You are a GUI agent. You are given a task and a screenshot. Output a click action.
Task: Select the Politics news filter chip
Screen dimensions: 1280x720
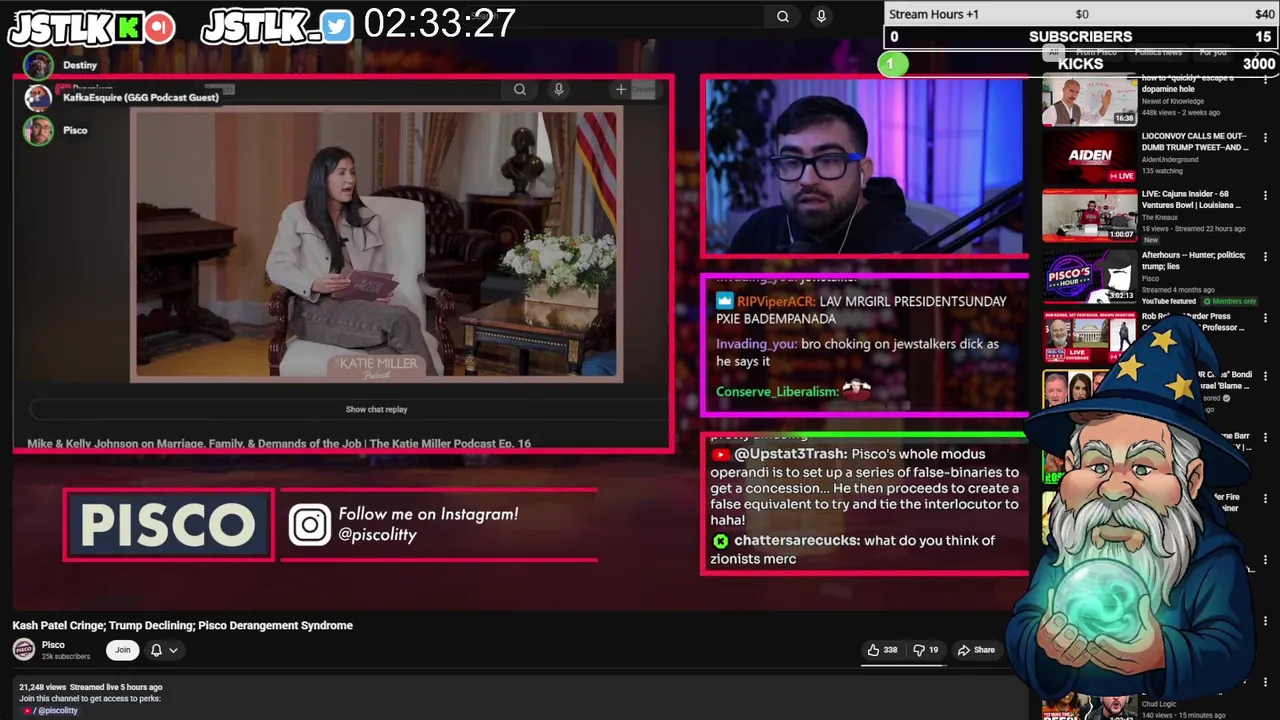pos(1158,52)
